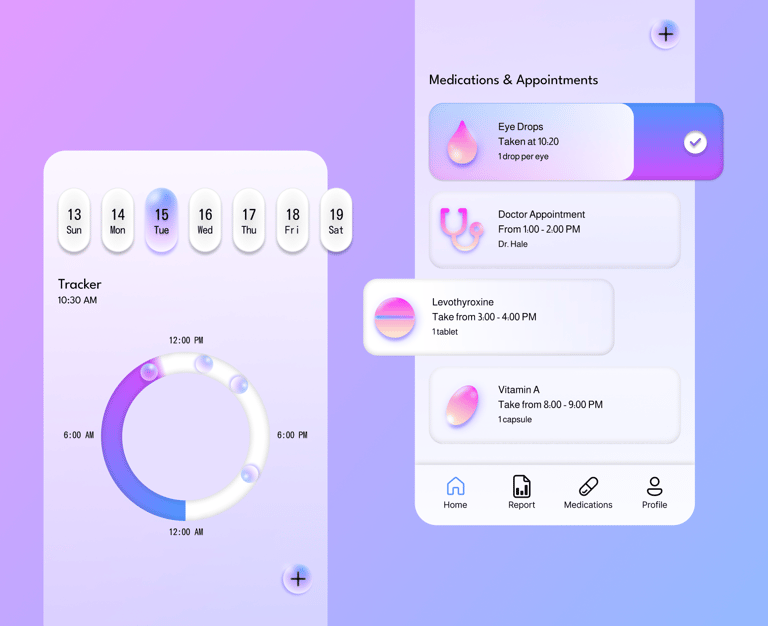
Task: Click 'Take from 3:00 - 4:00 PM' text
Action: 484,317
